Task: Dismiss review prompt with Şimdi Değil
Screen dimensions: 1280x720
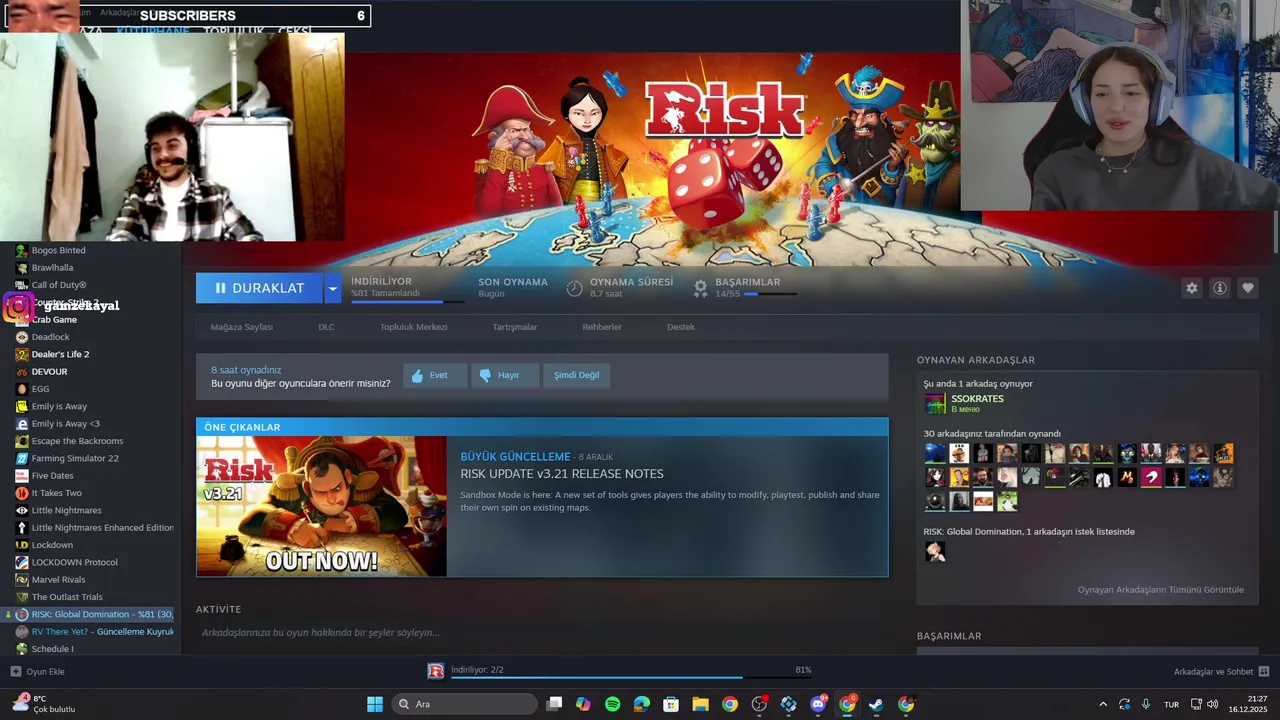Action: 576,375
